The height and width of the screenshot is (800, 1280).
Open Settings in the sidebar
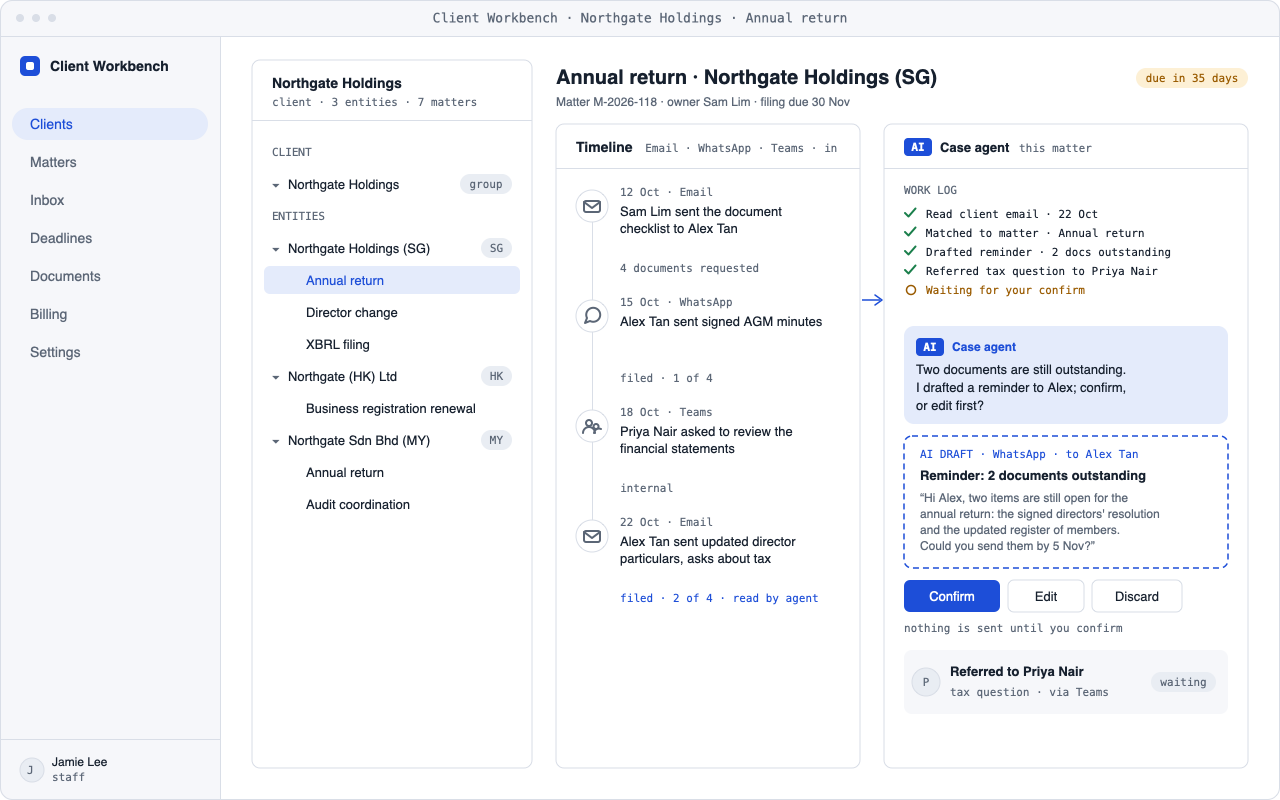point(110,352)
